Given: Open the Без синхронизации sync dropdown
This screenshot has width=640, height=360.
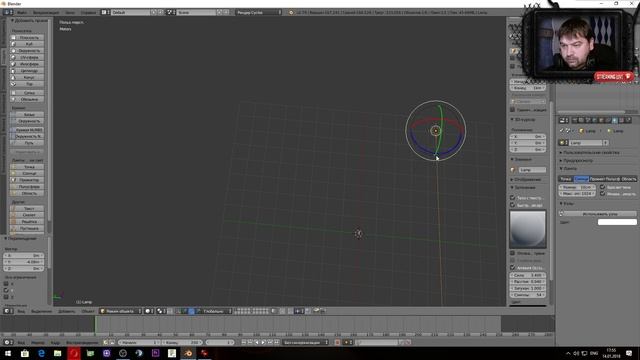Looking at the screenshot, I should [x=305, y=342].
